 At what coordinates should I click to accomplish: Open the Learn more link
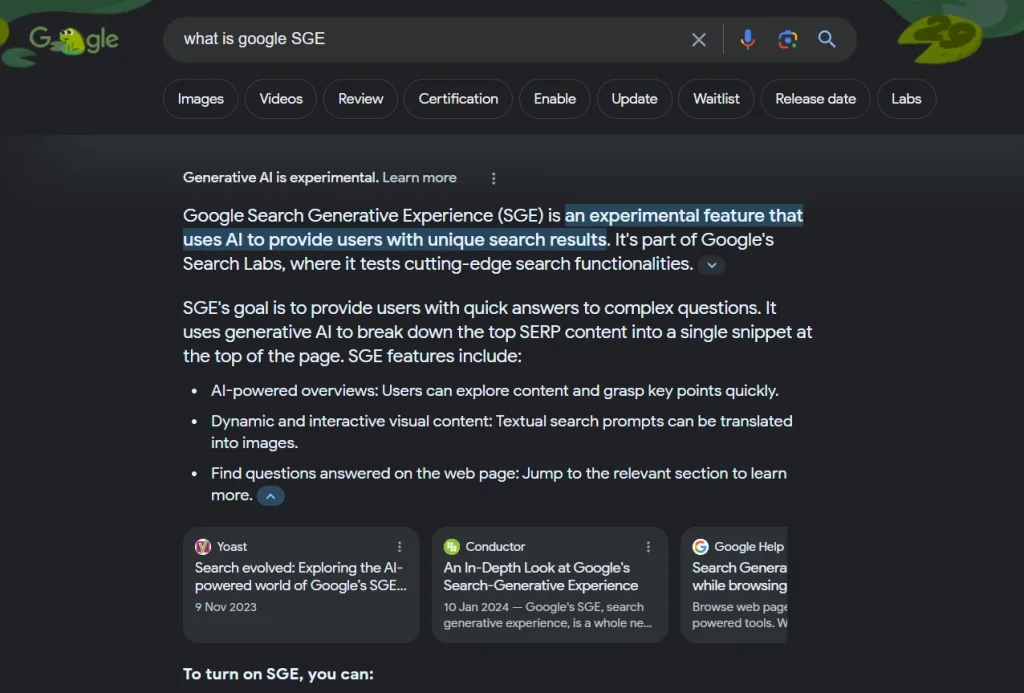click(x=419, y=177)
